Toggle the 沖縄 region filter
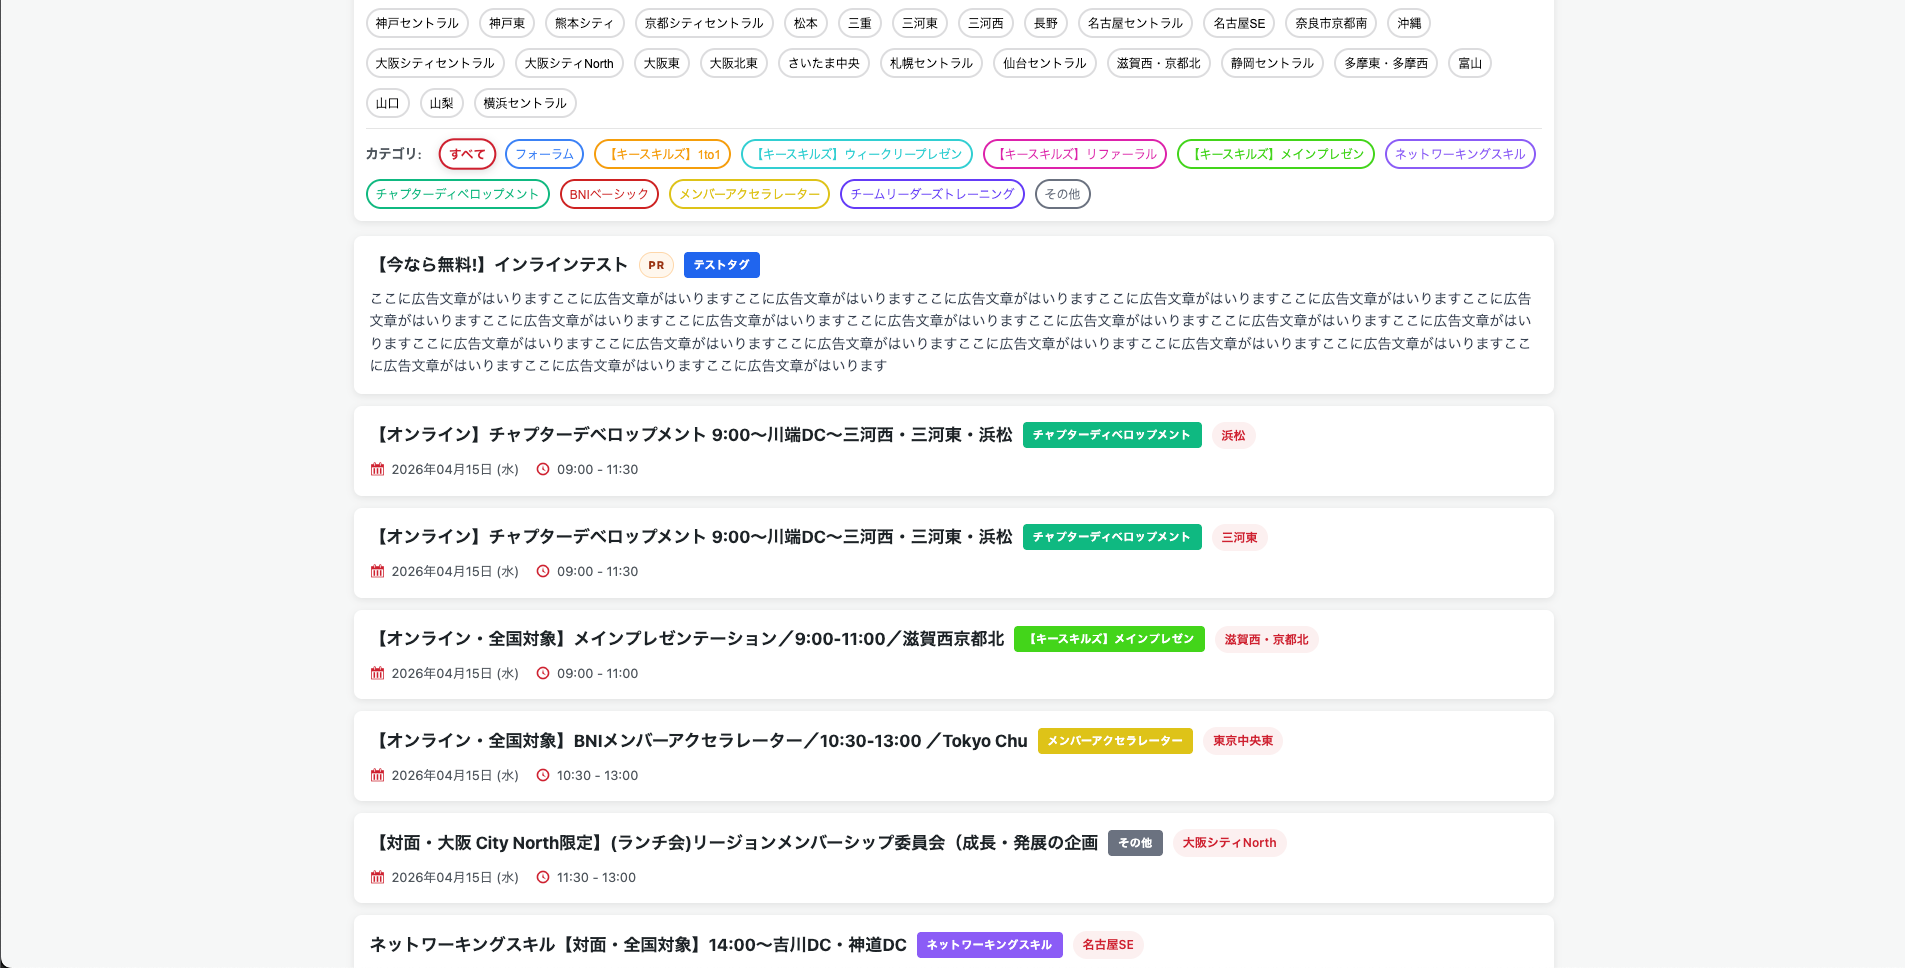Viewport: 1905px width, 968px height. pos(1409,23)
